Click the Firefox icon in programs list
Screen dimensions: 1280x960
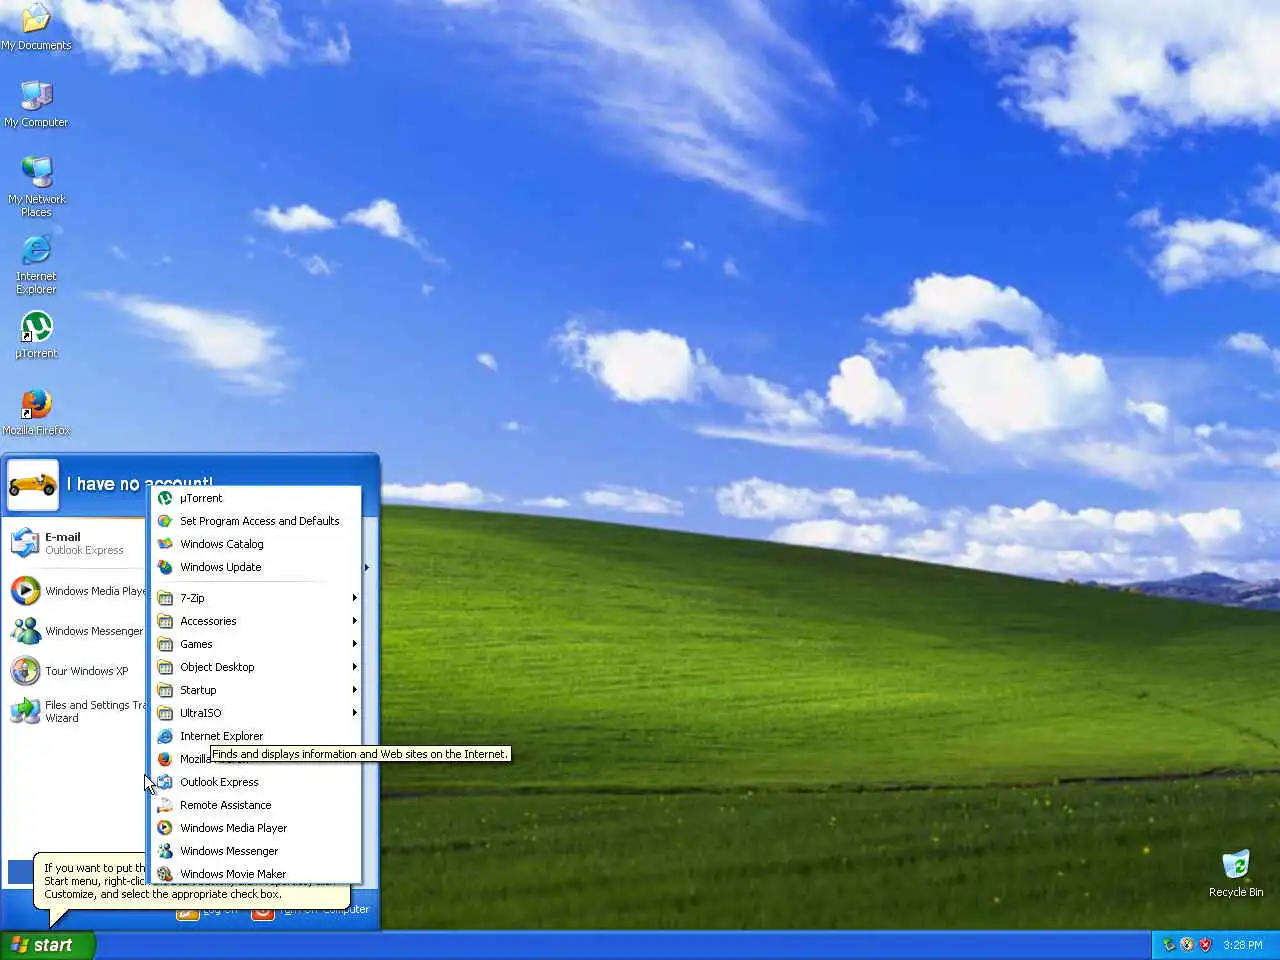165,759
